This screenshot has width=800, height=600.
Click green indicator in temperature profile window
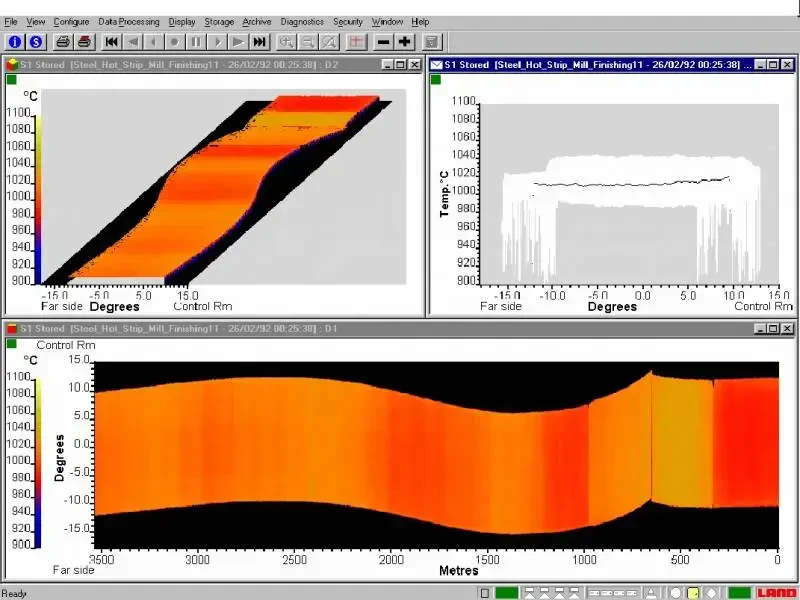tap(436, 80)
